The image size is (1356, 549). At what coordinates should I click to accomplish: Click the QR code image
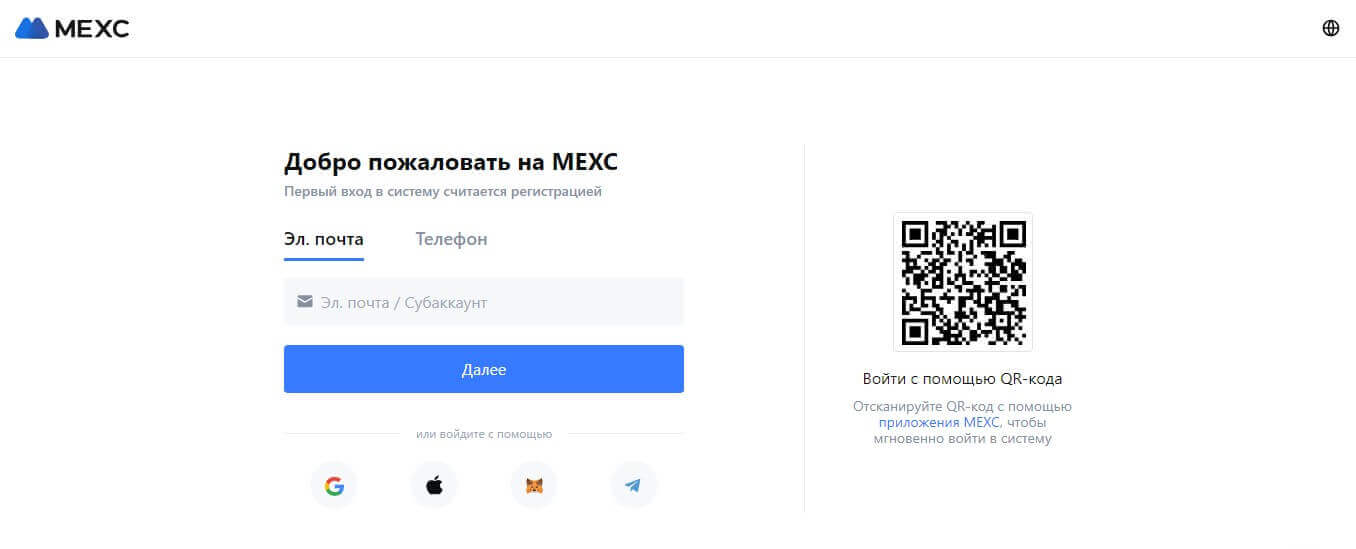(x=963, y=282)
